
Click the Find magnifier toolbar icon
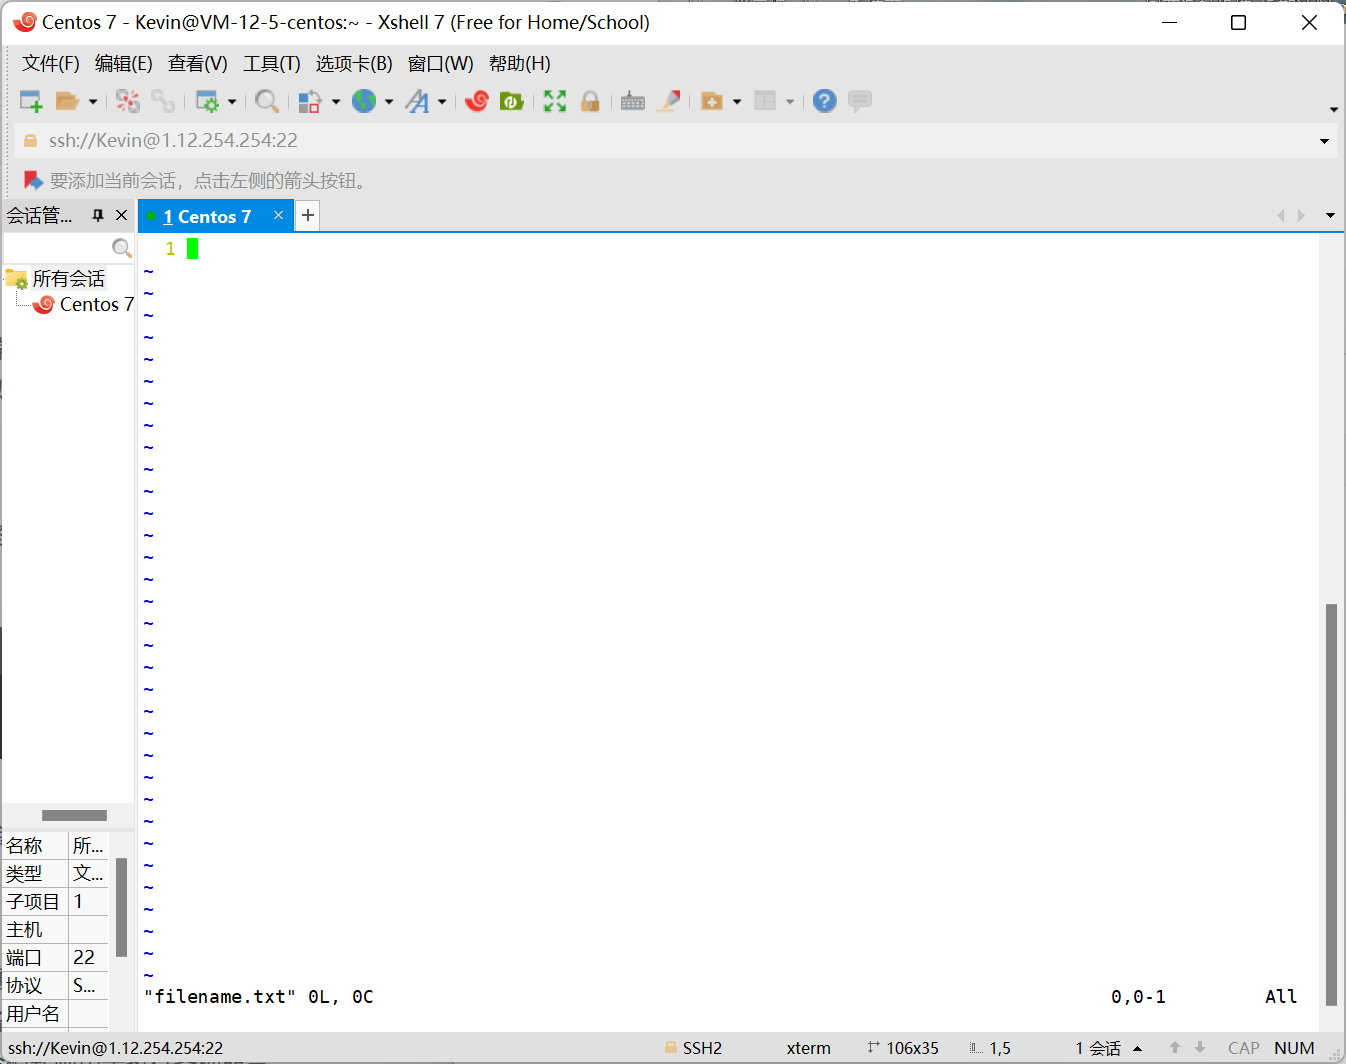click(x=266, y=101)
